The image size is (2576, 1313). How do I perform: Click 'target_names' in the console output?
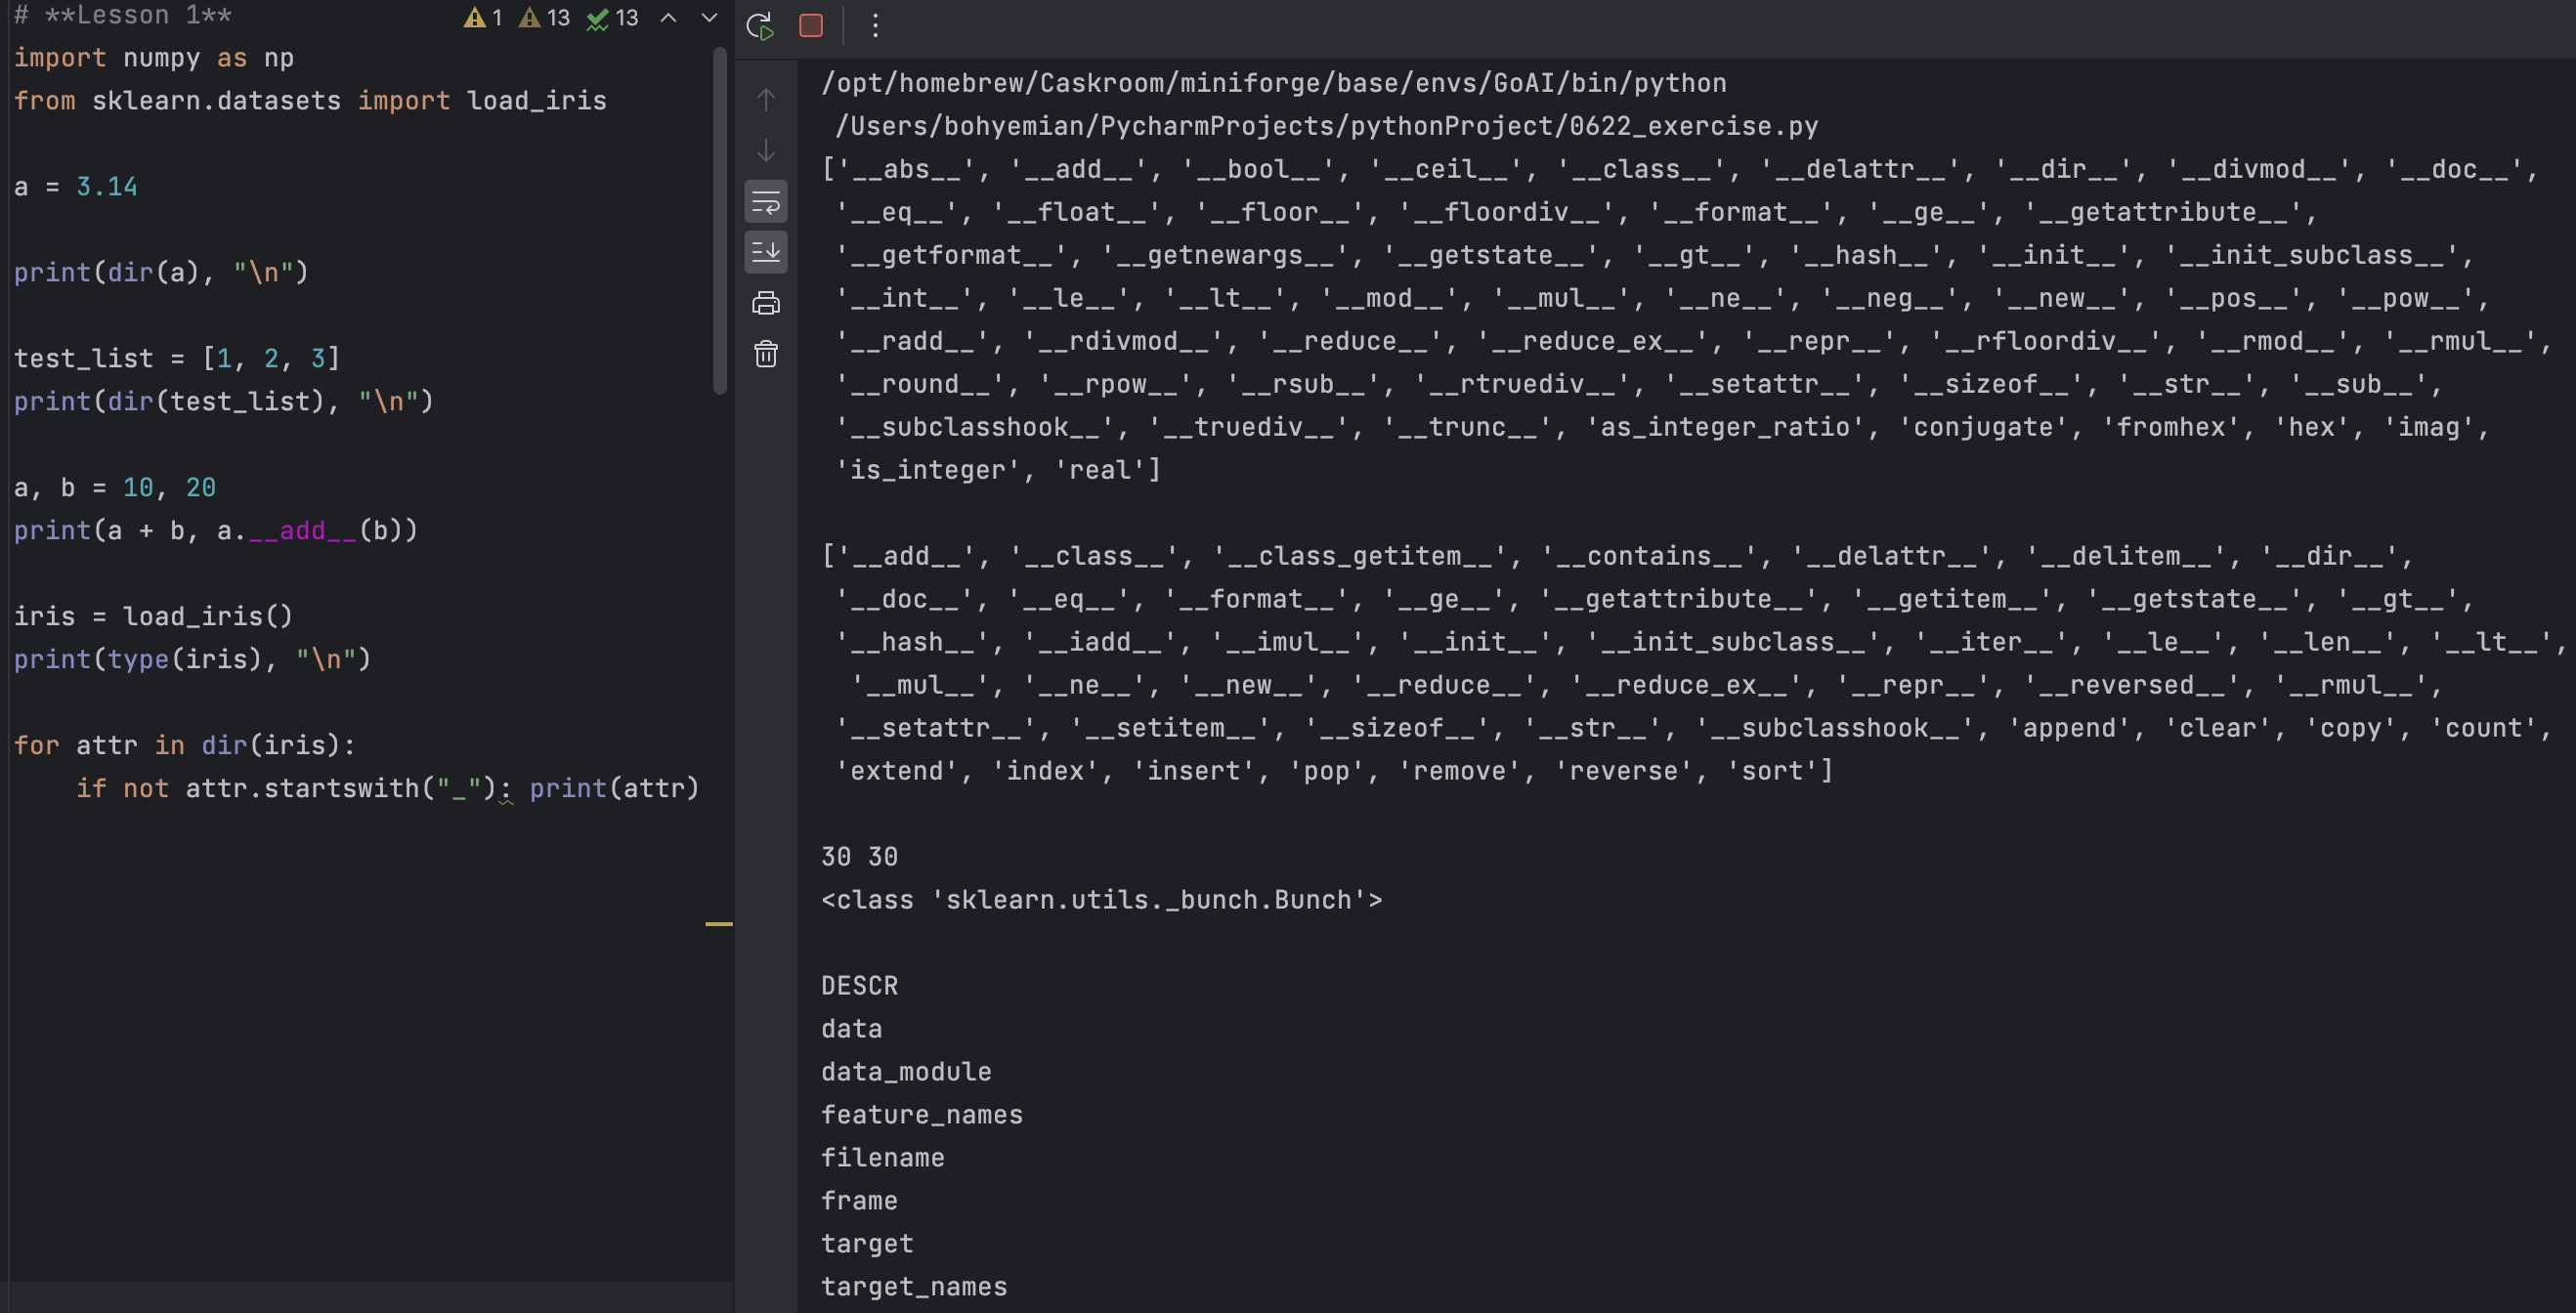(915, 1287)
